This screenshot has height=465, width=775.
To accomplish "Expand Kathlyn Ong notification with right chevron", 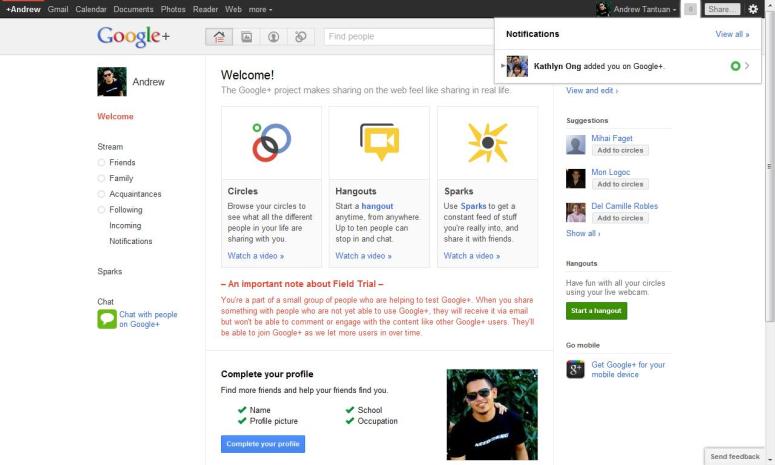I will pos(747,66).
